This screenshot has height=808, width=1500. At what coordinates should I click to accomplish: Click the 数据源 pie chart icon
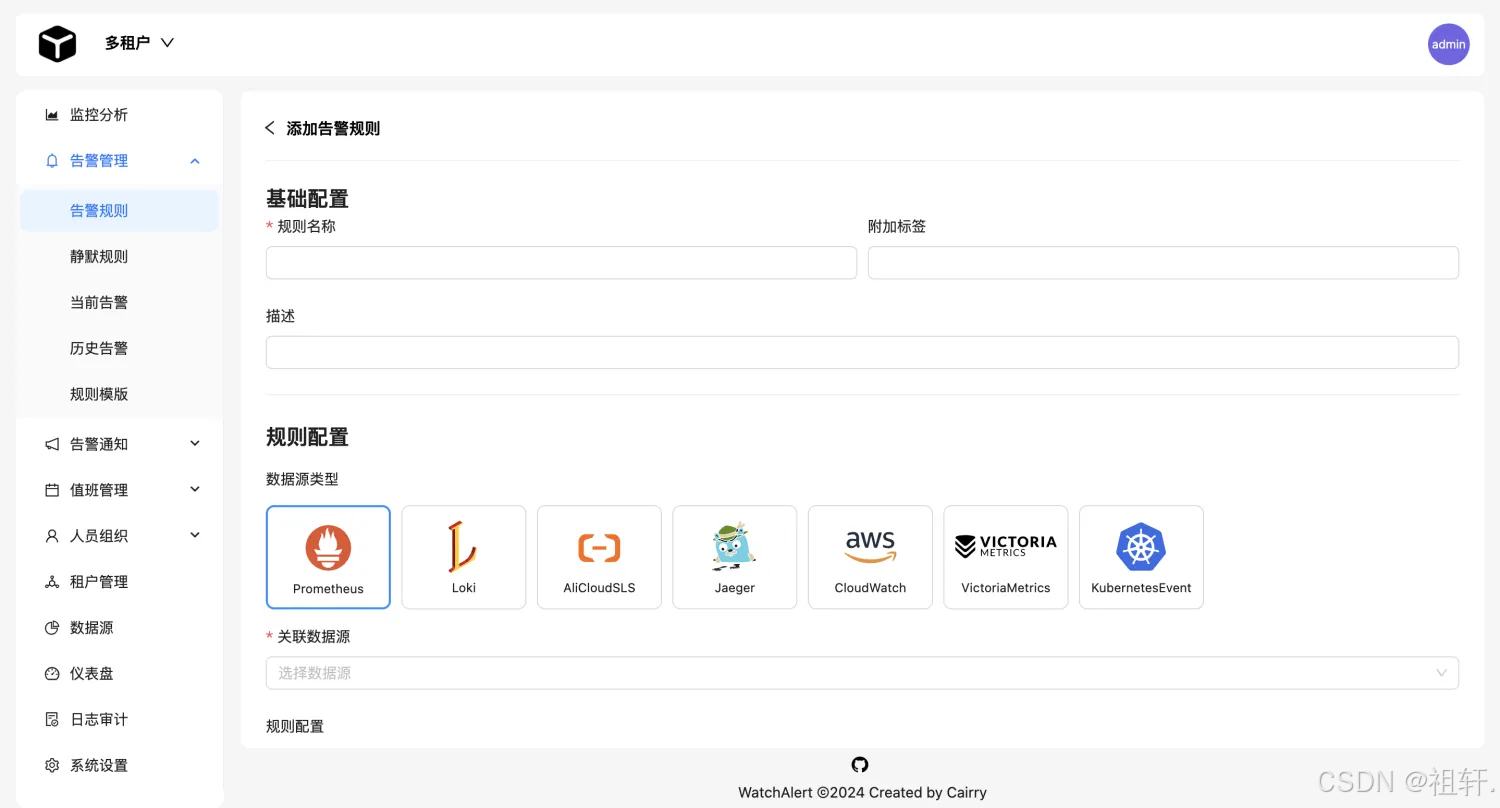52,628
